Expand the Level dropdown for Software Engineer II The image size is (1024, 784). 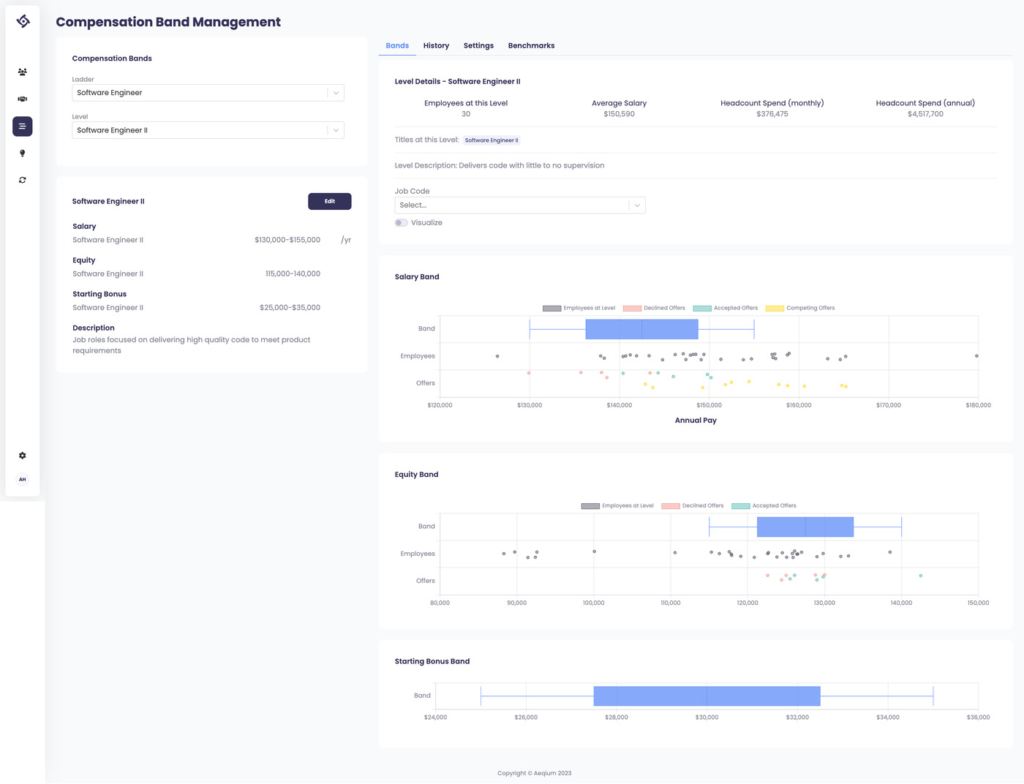(x=205, y=130)
